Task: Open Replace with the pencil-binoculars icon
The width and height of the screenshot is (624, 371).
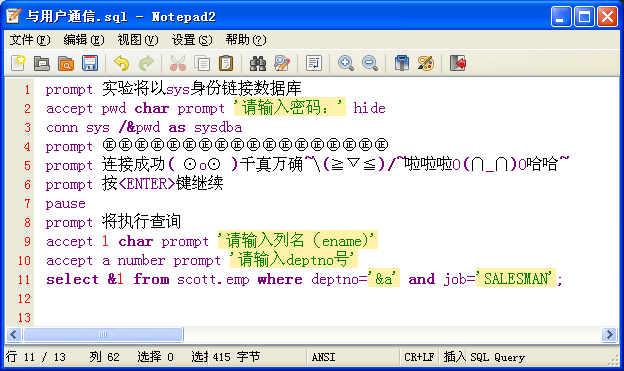Action: 282,63
